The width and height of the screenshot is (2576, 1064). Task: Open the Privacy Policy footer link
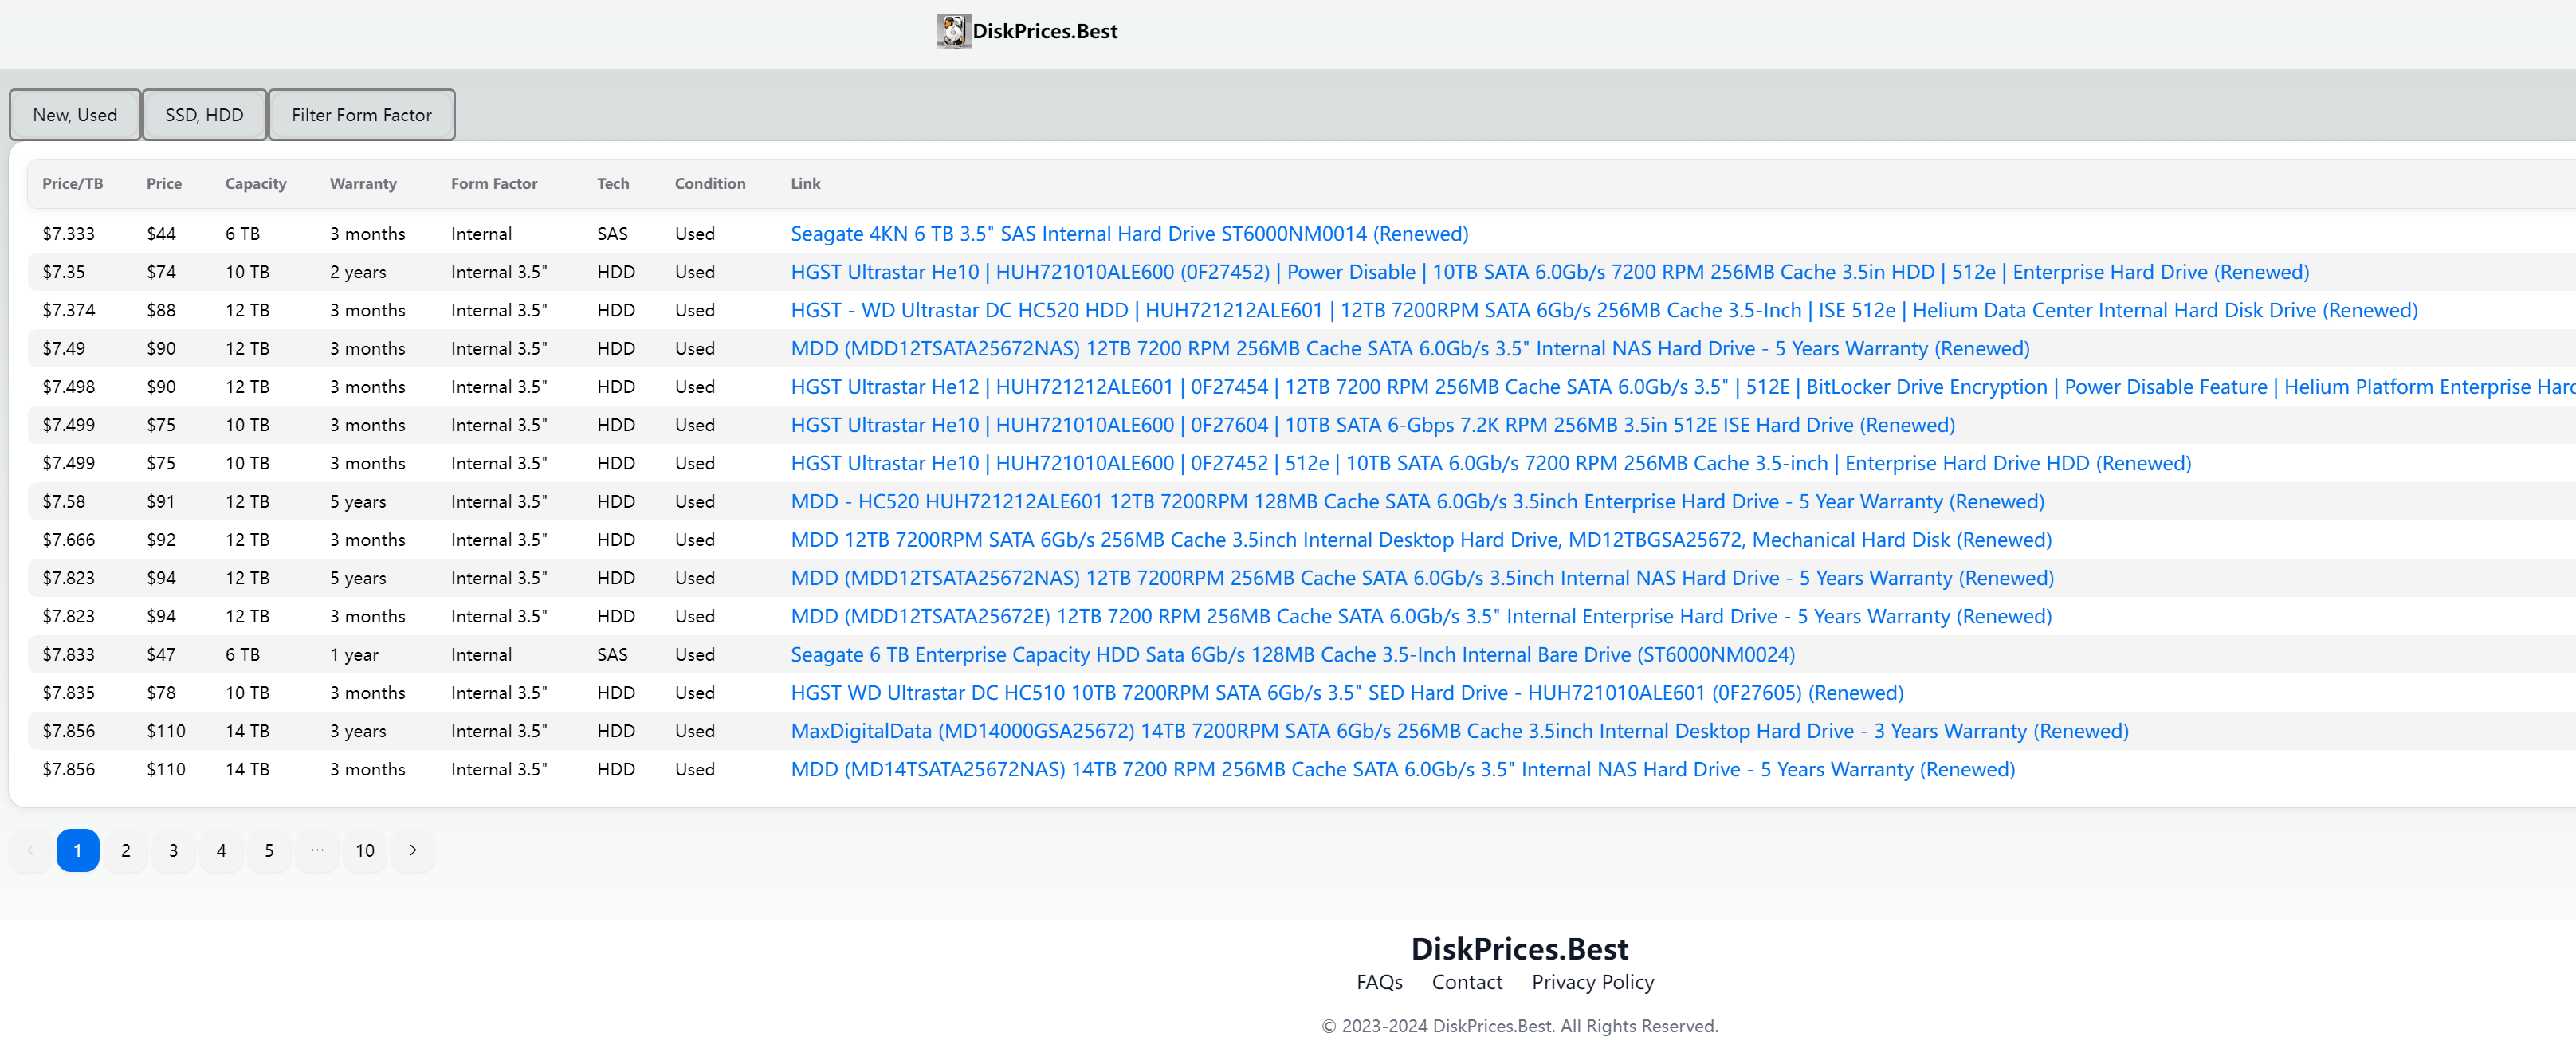point(1593,982)
